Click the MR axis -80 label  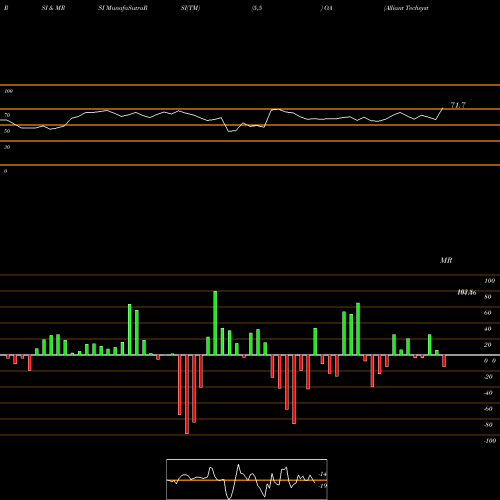(x=488, y=425)
